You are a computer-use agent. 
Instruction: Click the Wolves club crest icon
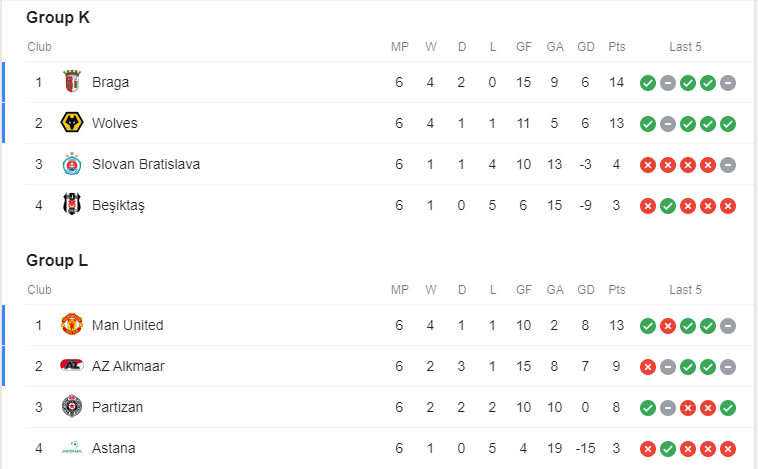pos(71,123)
